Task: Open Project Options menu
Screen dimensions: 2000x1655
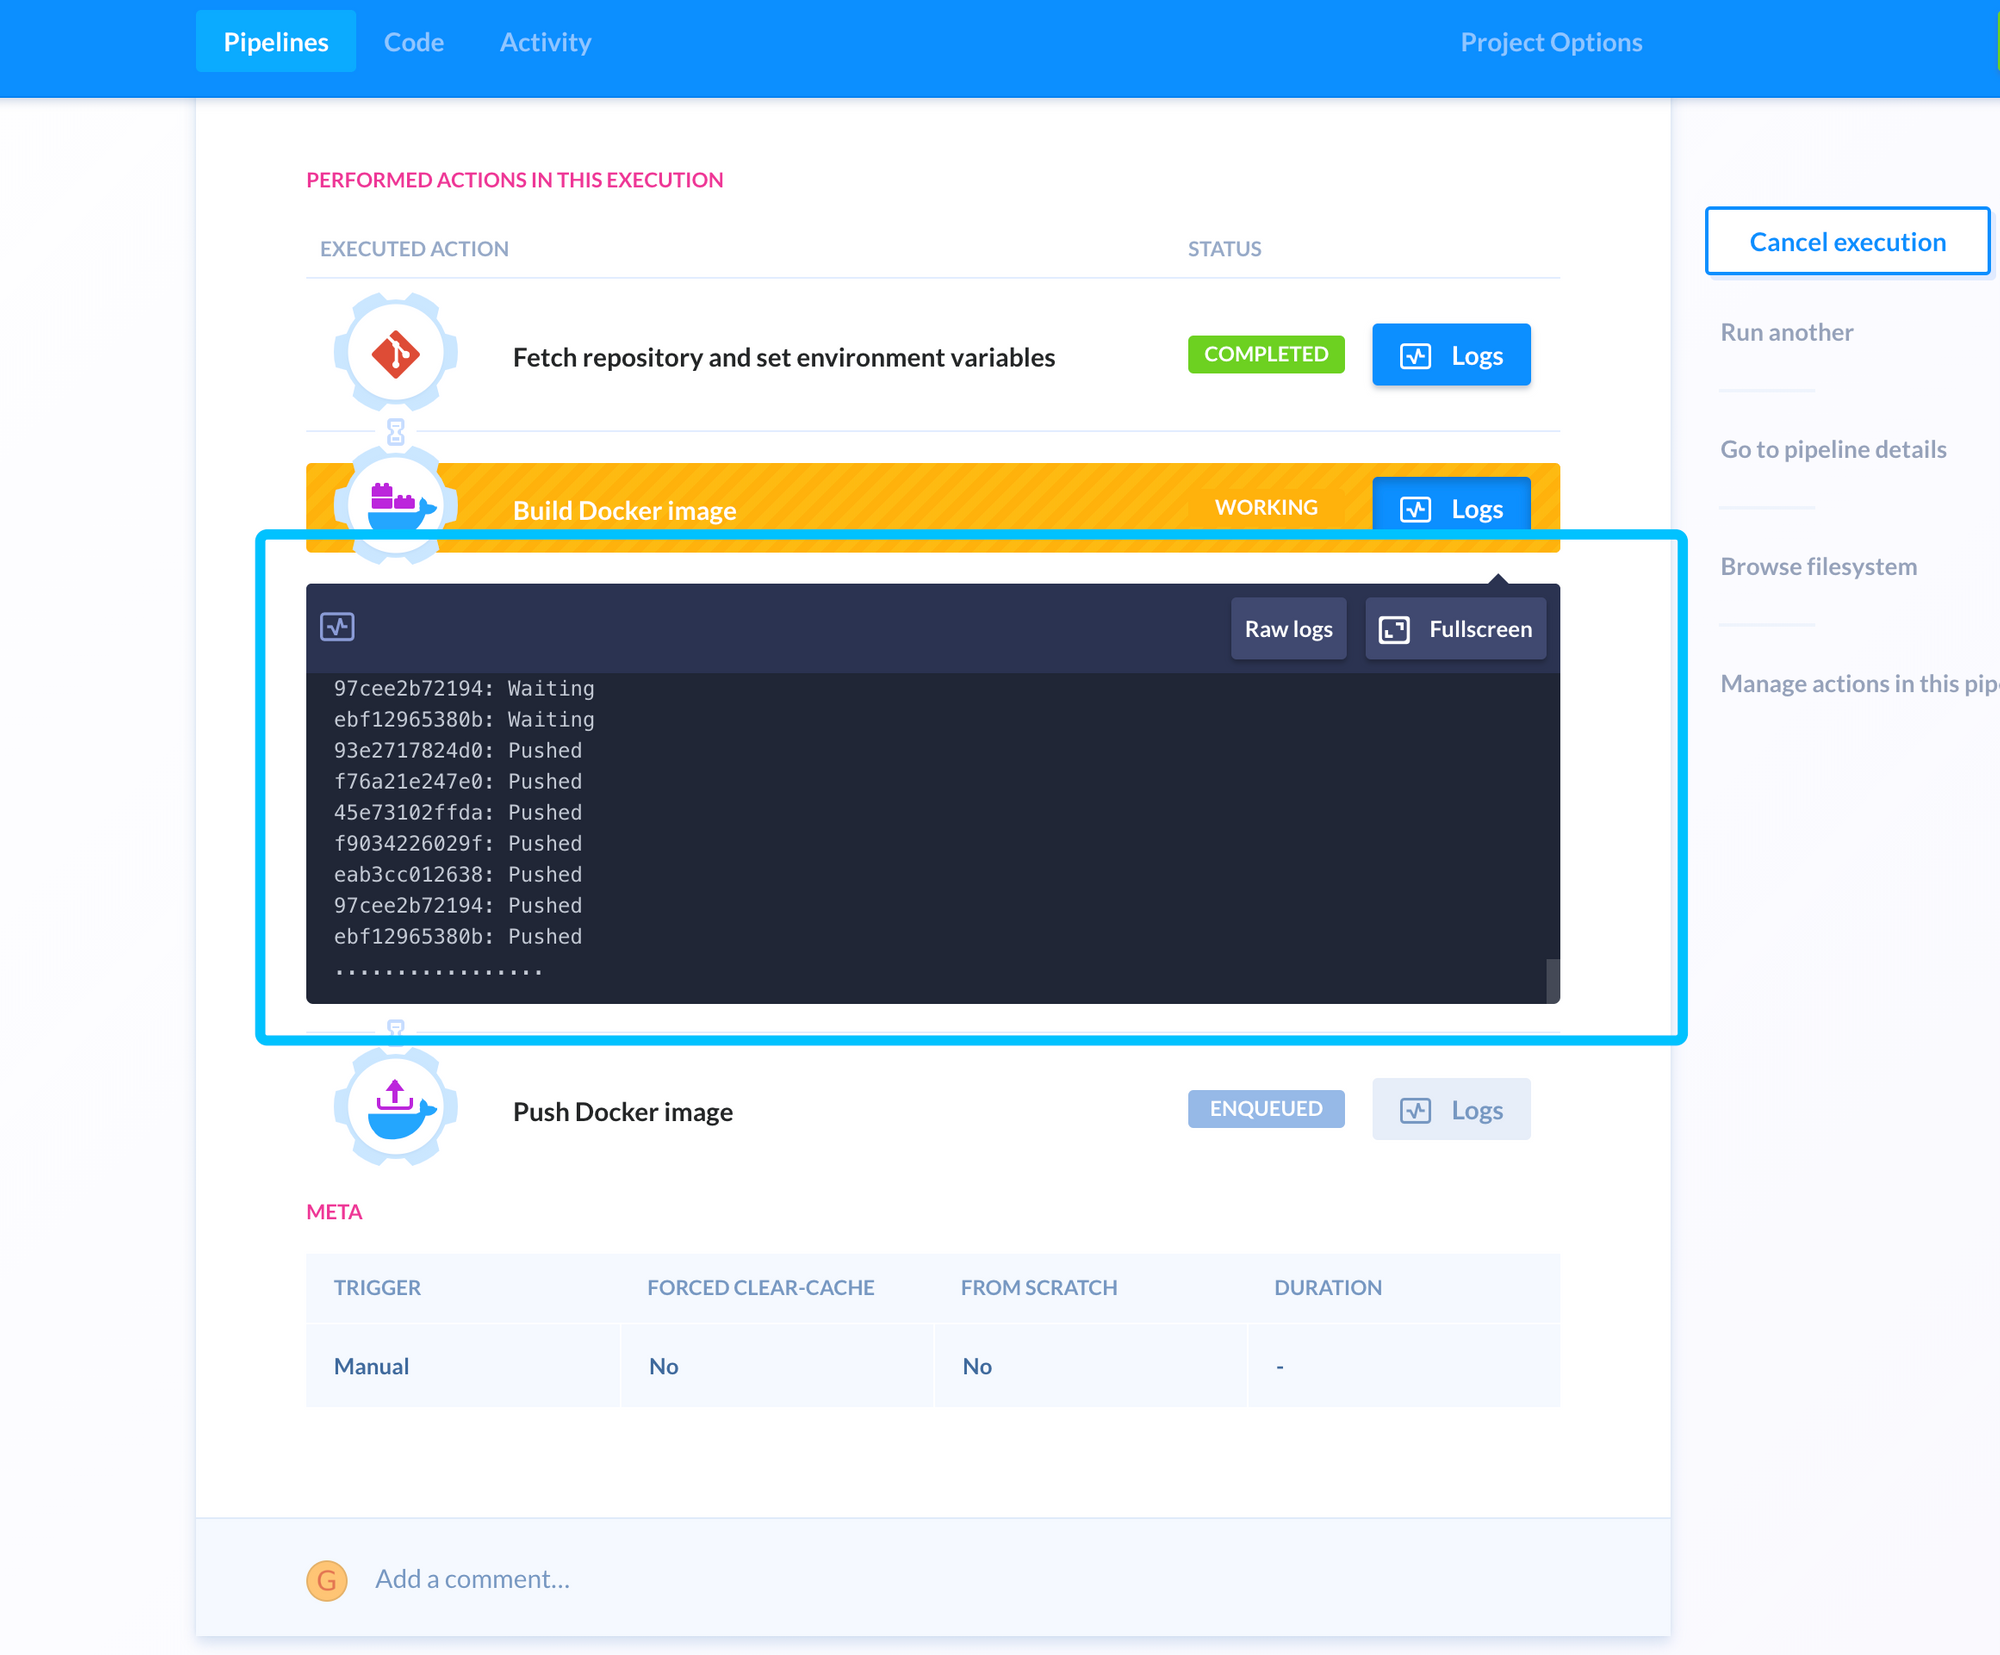Action: 1551,42
